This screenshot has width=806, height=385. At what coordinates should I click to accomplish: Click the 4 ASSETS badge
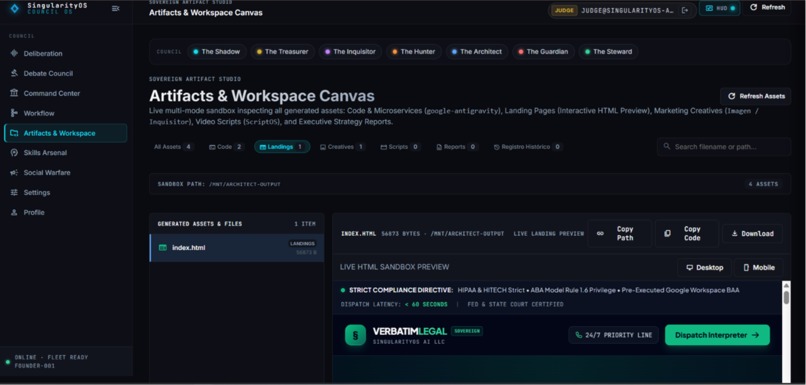(x=763, y=184)
